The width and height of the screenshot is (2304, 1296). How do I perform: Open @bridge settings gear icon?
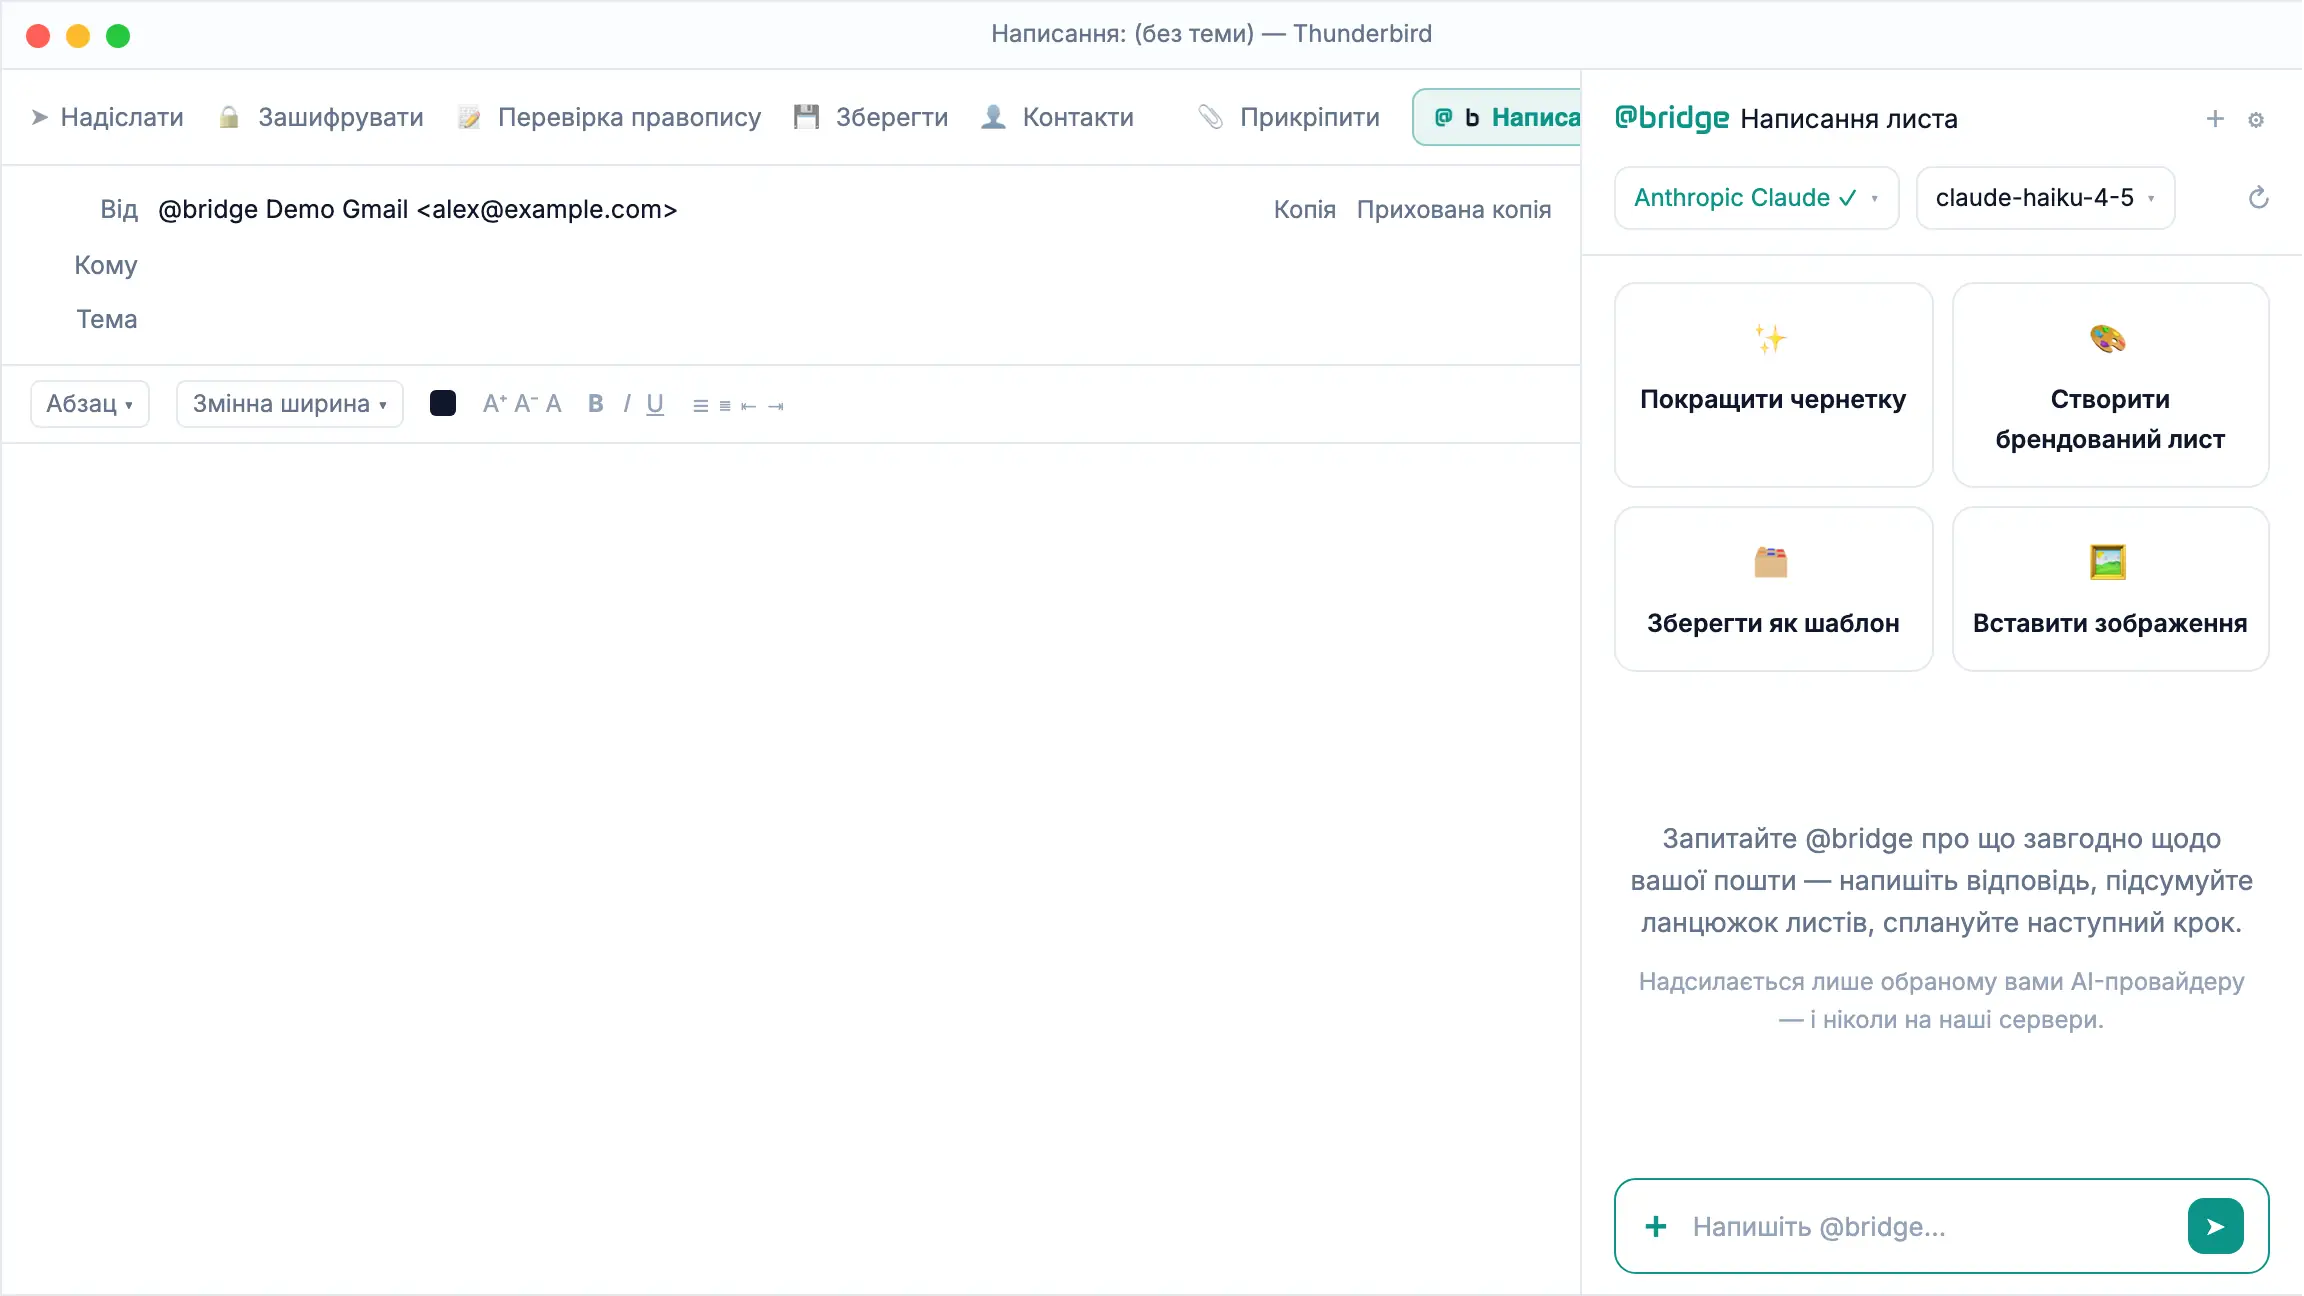coord(2256,120)
